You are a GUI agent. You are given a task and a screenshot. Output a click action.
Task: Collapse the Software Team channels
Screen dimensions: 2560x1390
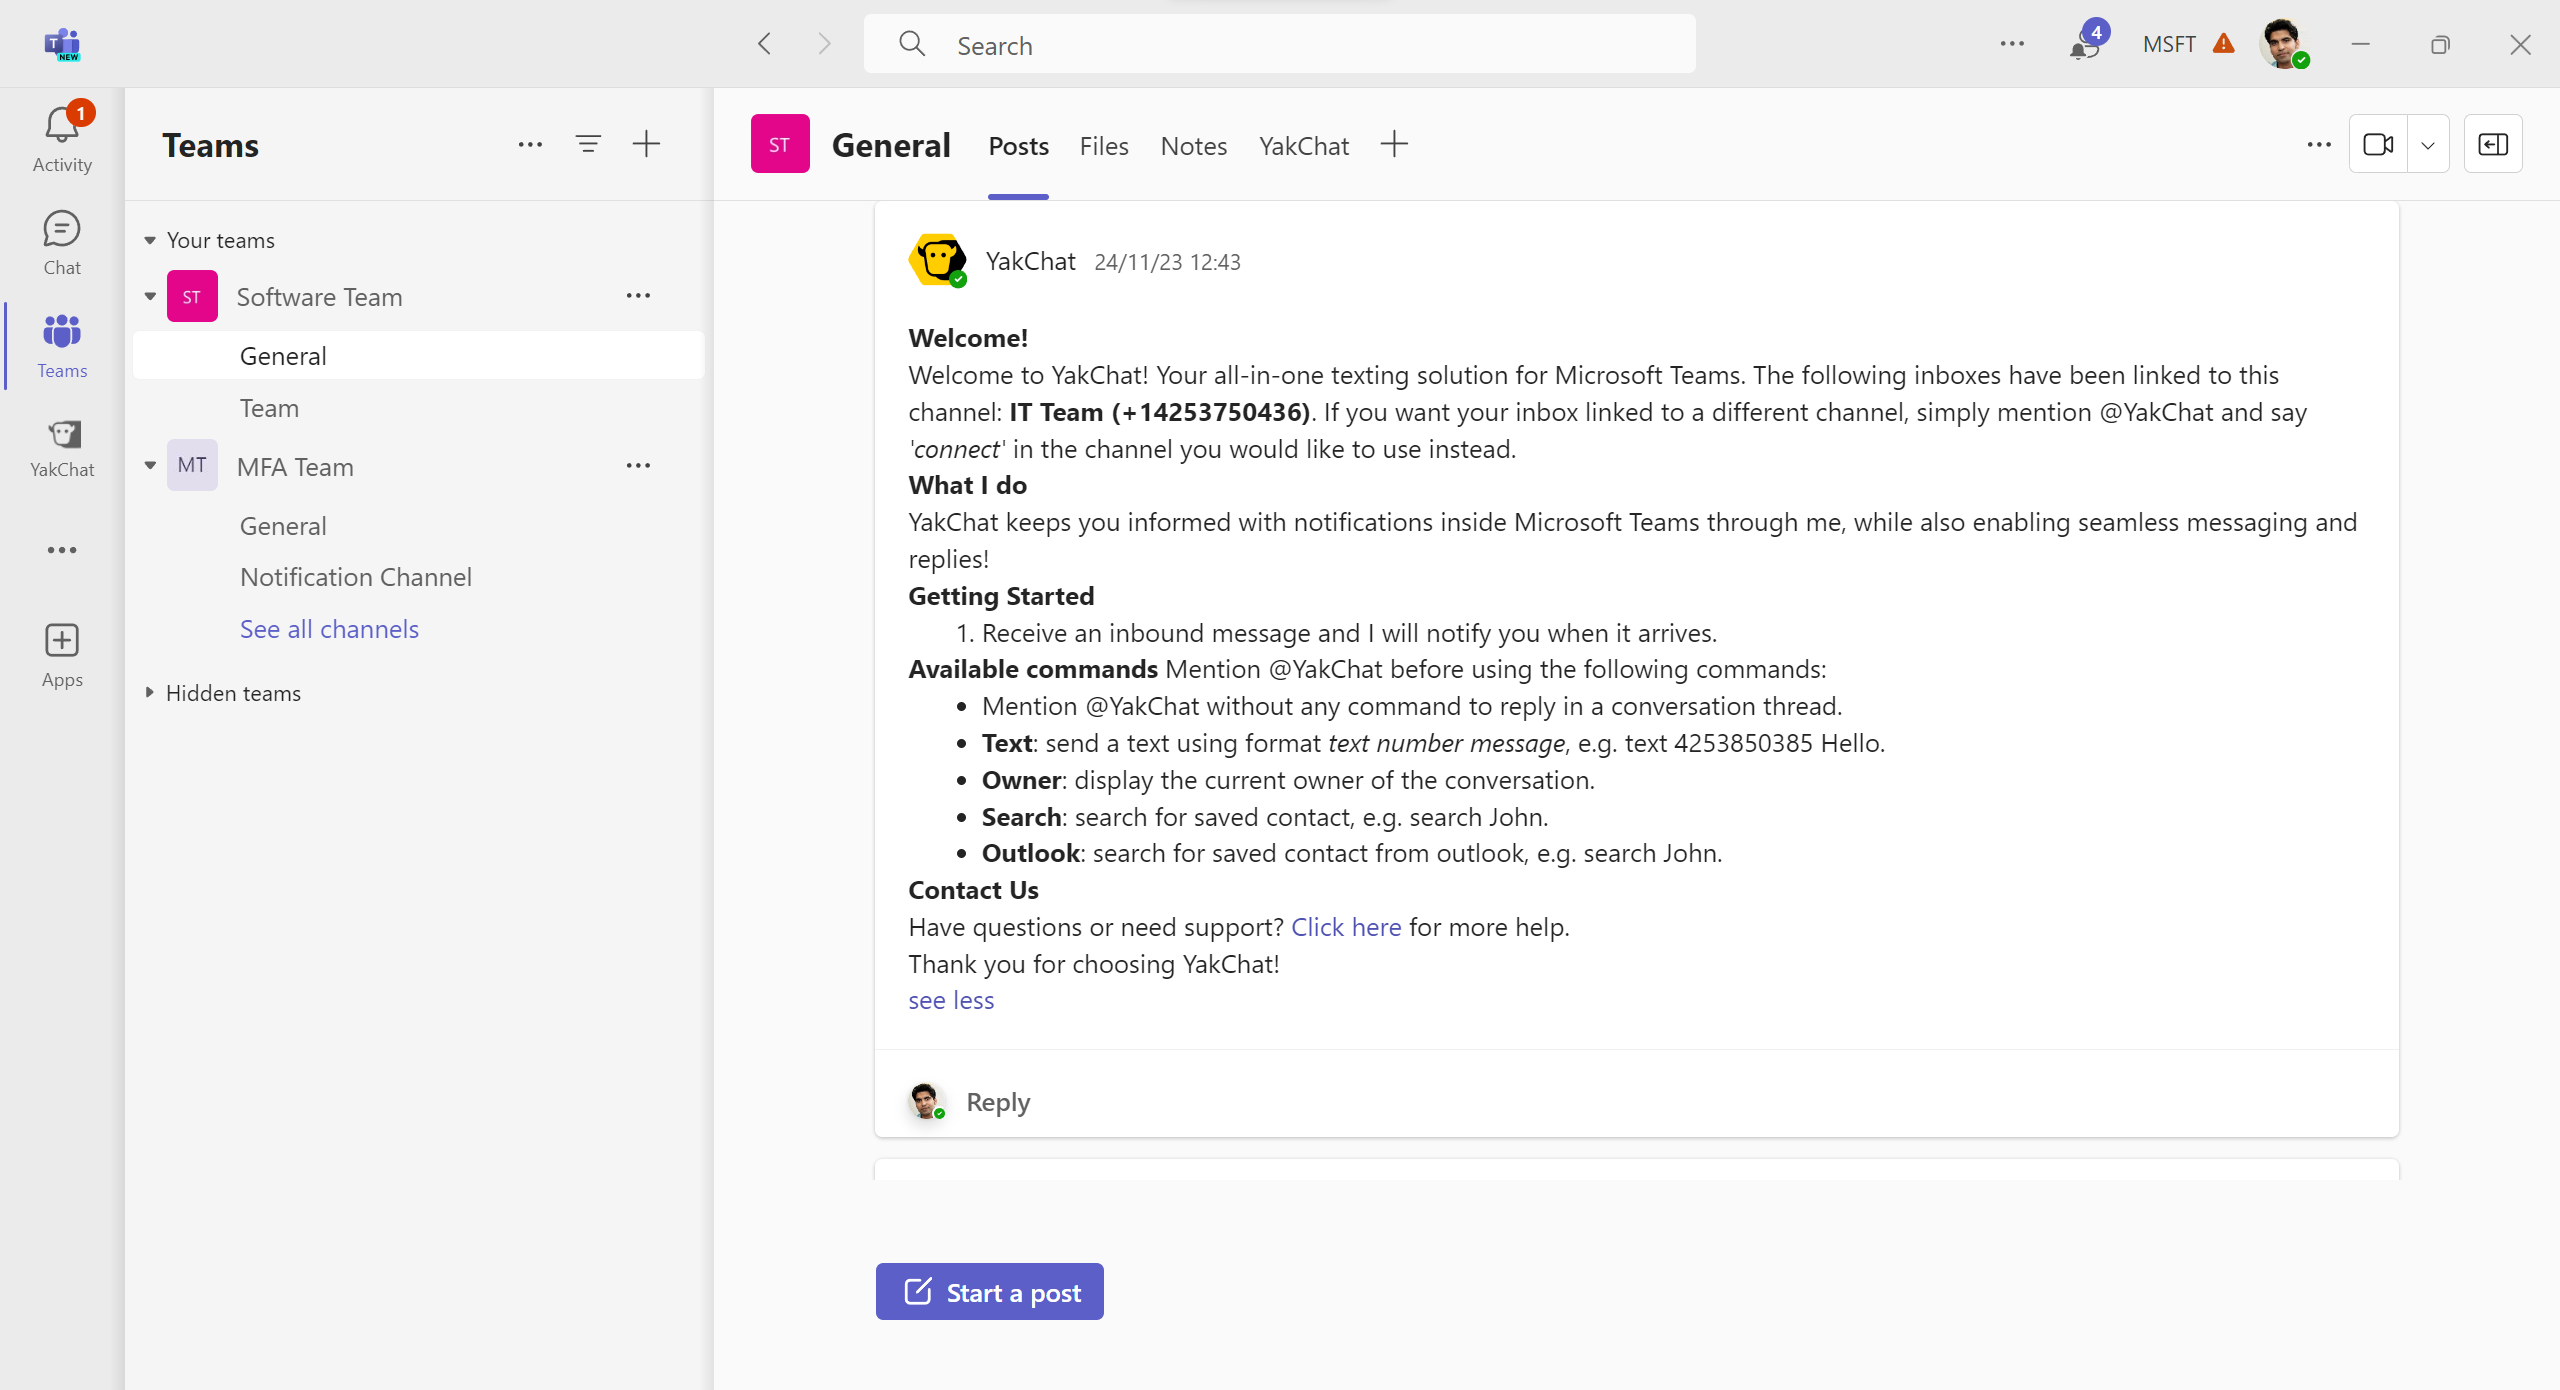pos(150,296)
